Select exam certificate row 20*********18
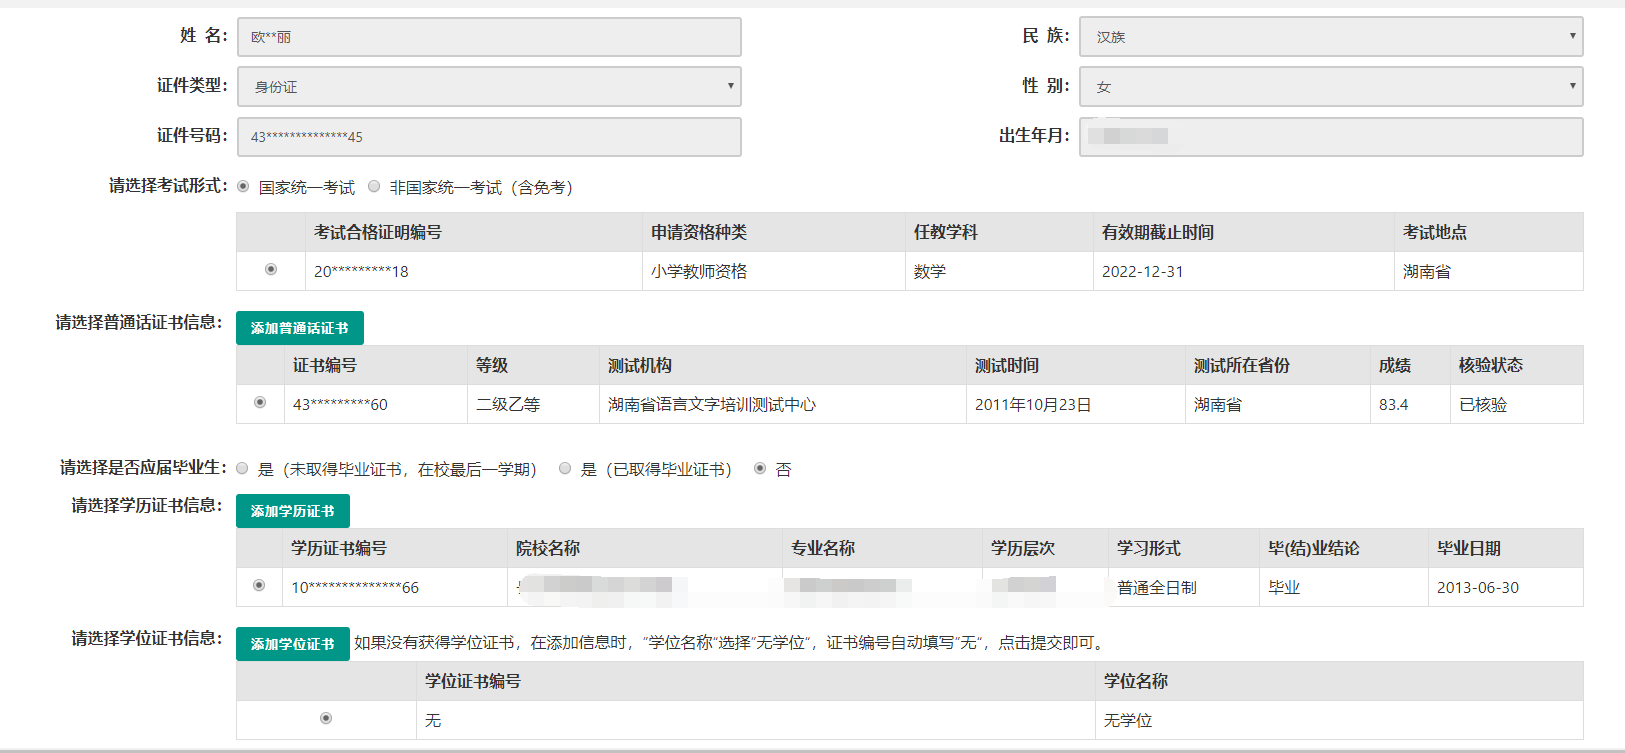This screenshot has width=1625, height=753. [x=271, y=270]
